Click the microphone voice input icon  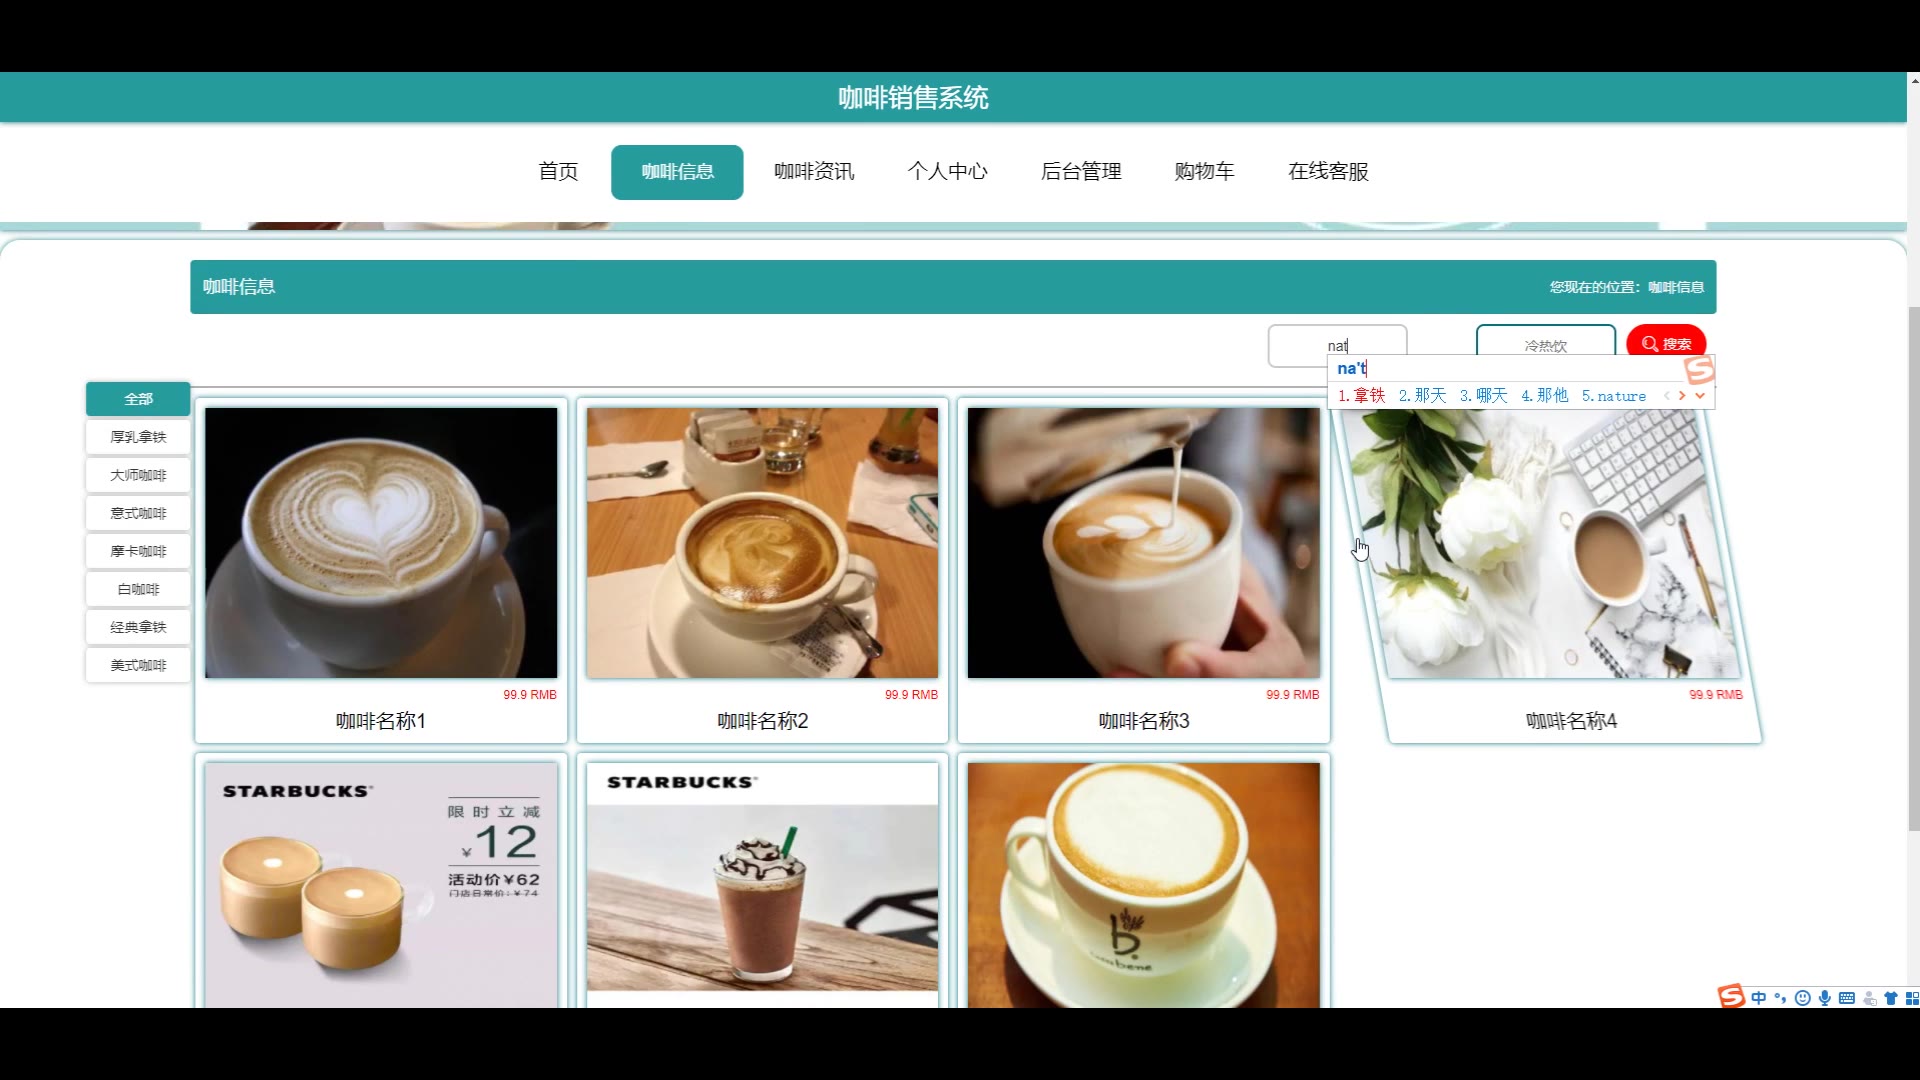pyautogui.click(x=1824, y=998)
